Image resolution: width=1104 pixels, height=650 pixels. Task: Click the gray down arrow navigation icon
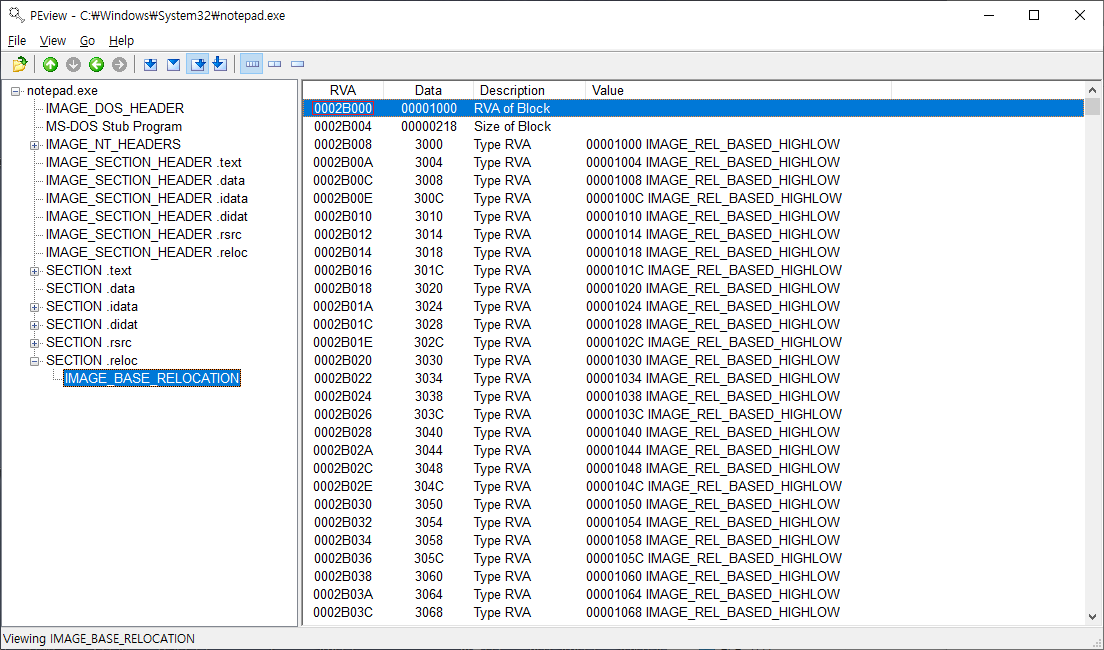(x=73, y=64)
